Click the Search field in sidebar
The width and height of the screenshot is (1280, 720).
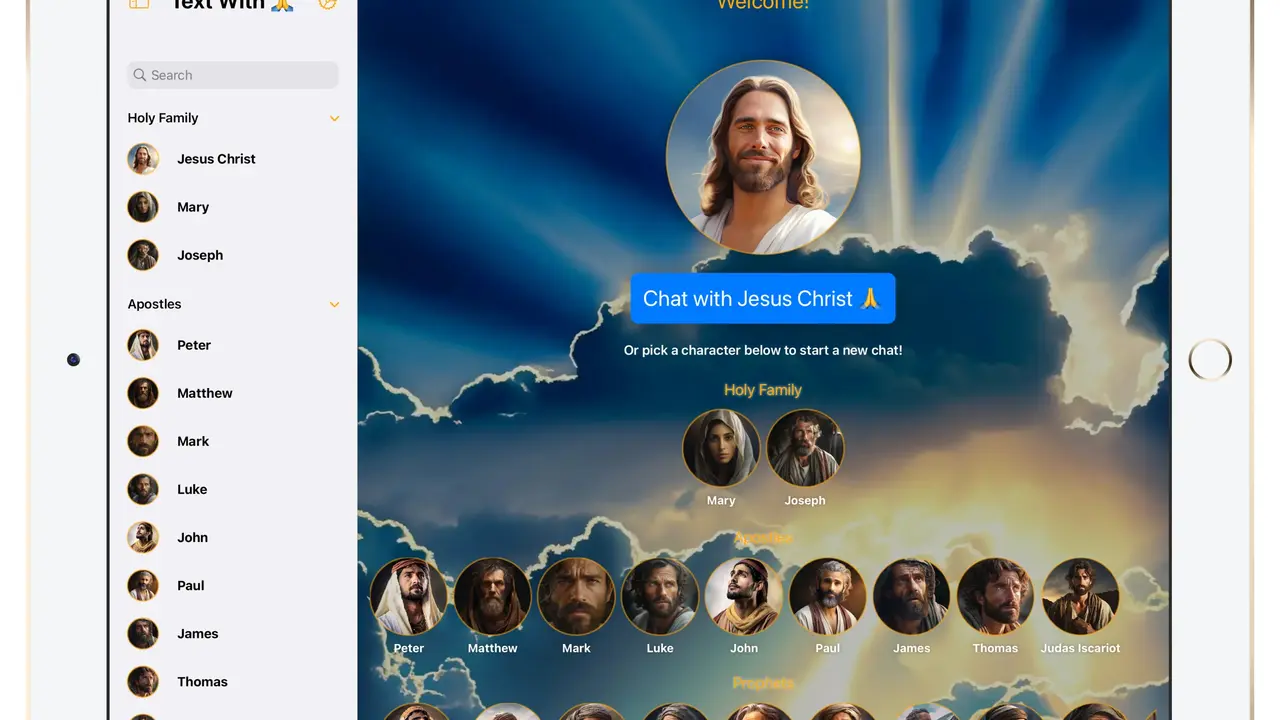(x=233, y=75)
